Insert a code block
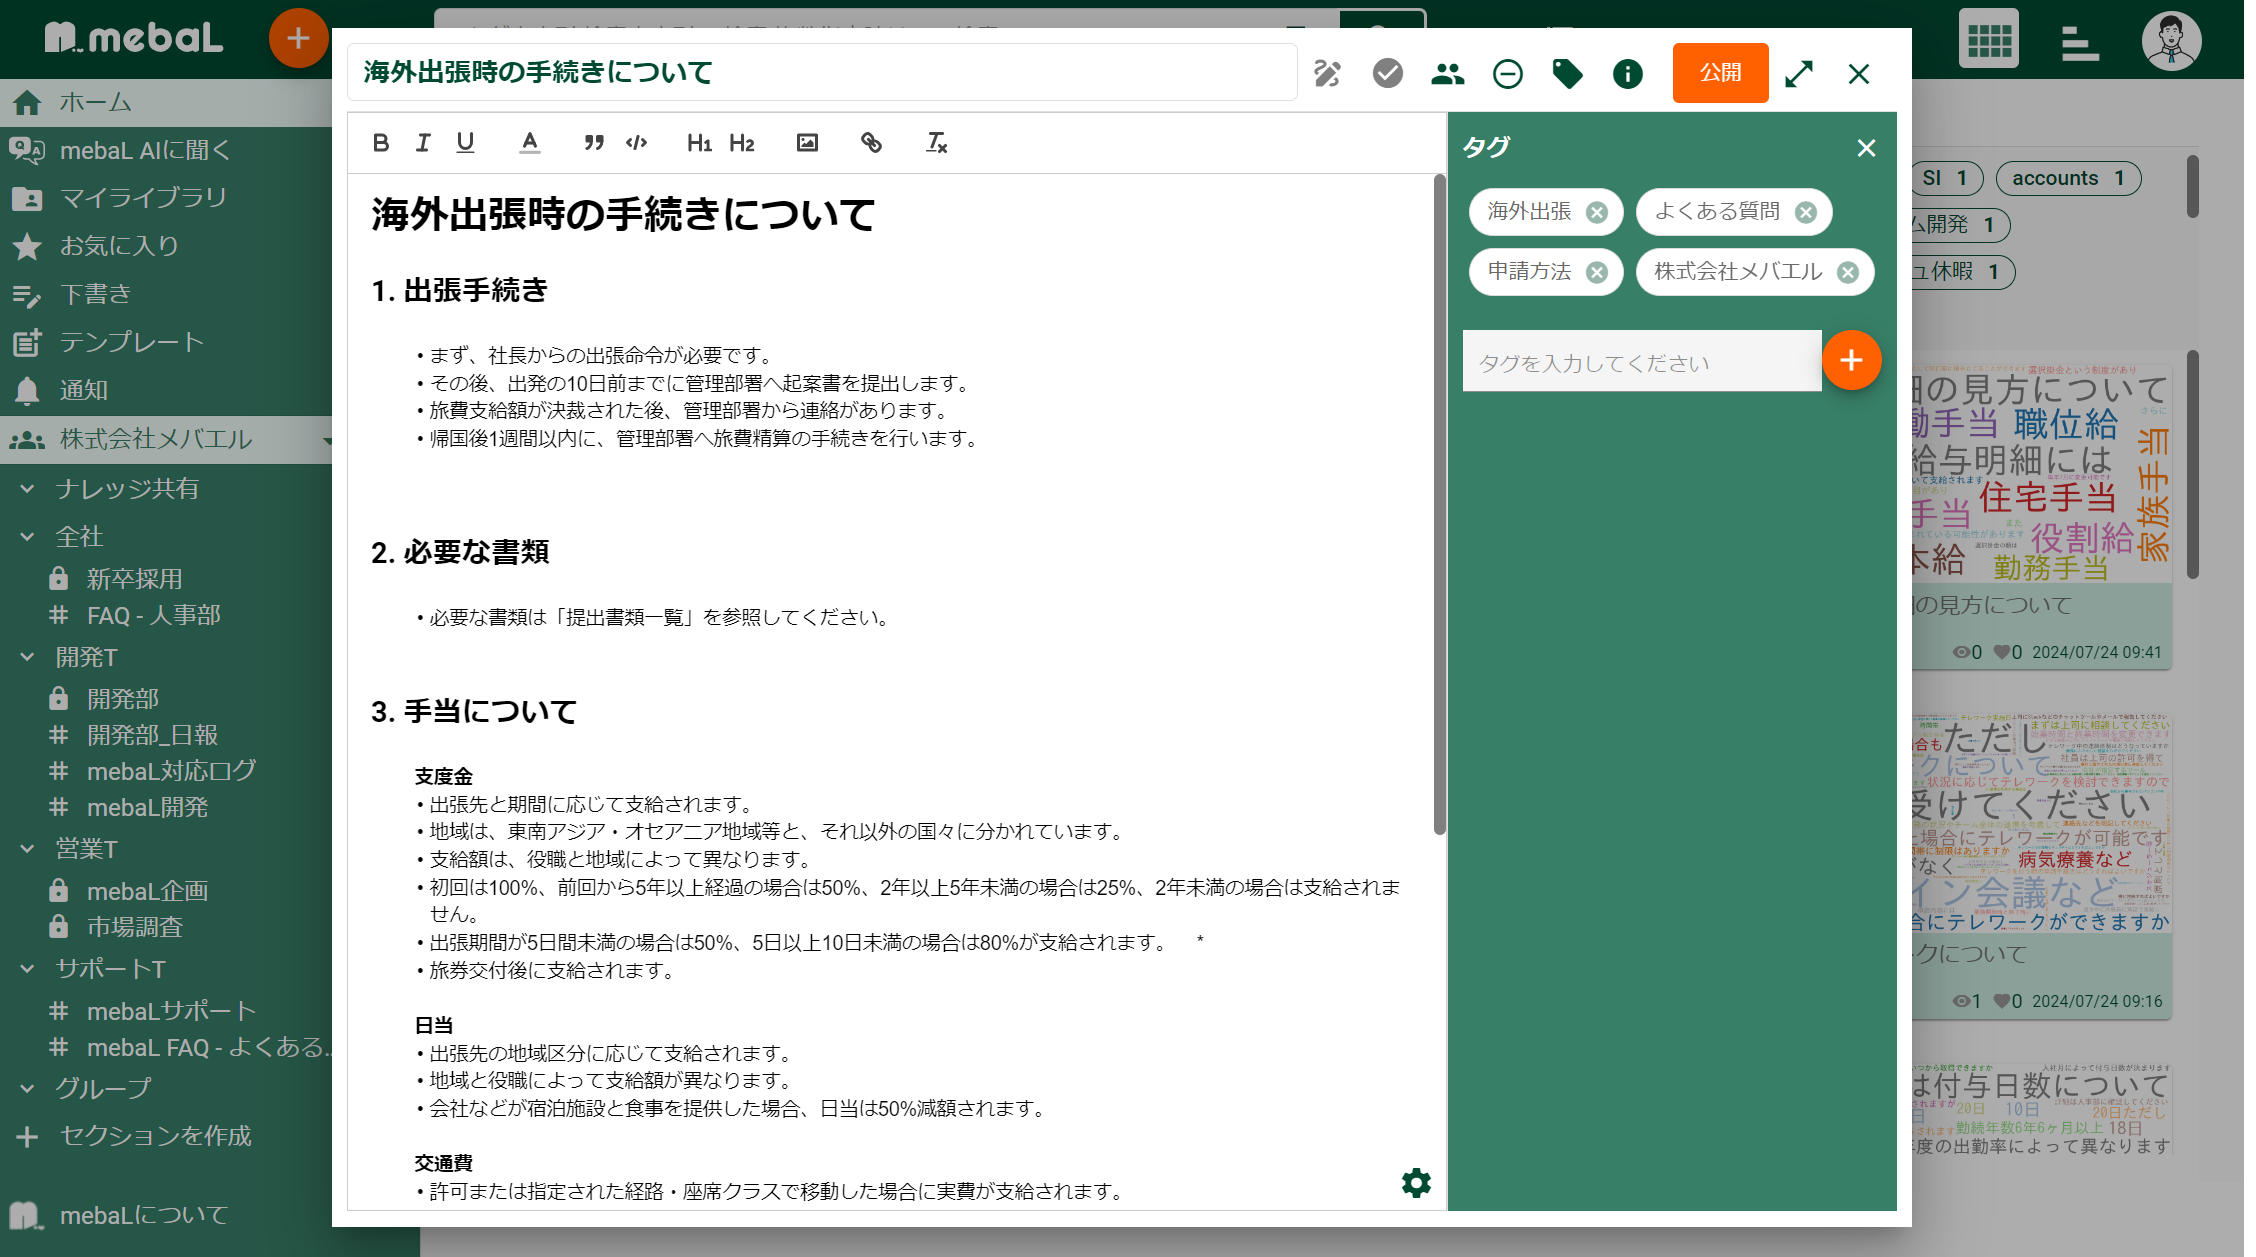The width and height of the screenshot is (2256, 1257). 635,142
